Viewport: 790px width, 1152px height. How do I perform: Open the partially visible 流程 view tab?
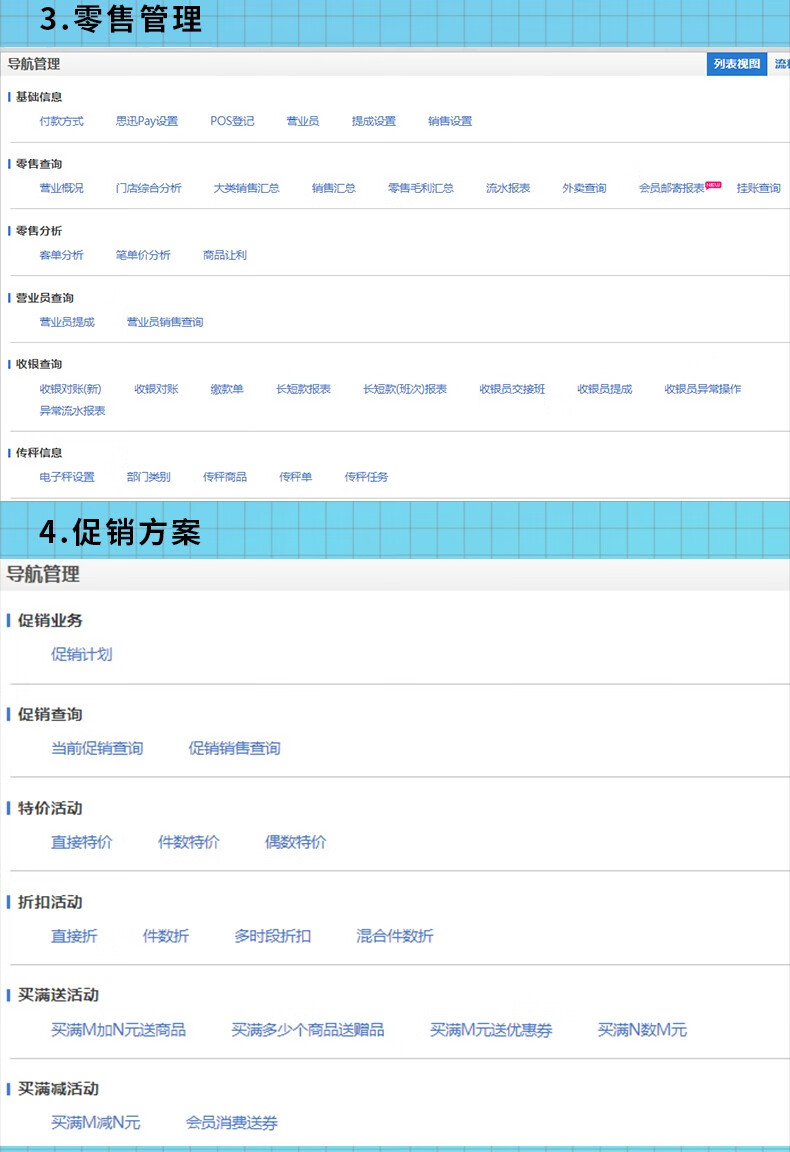tap(781, 64)
